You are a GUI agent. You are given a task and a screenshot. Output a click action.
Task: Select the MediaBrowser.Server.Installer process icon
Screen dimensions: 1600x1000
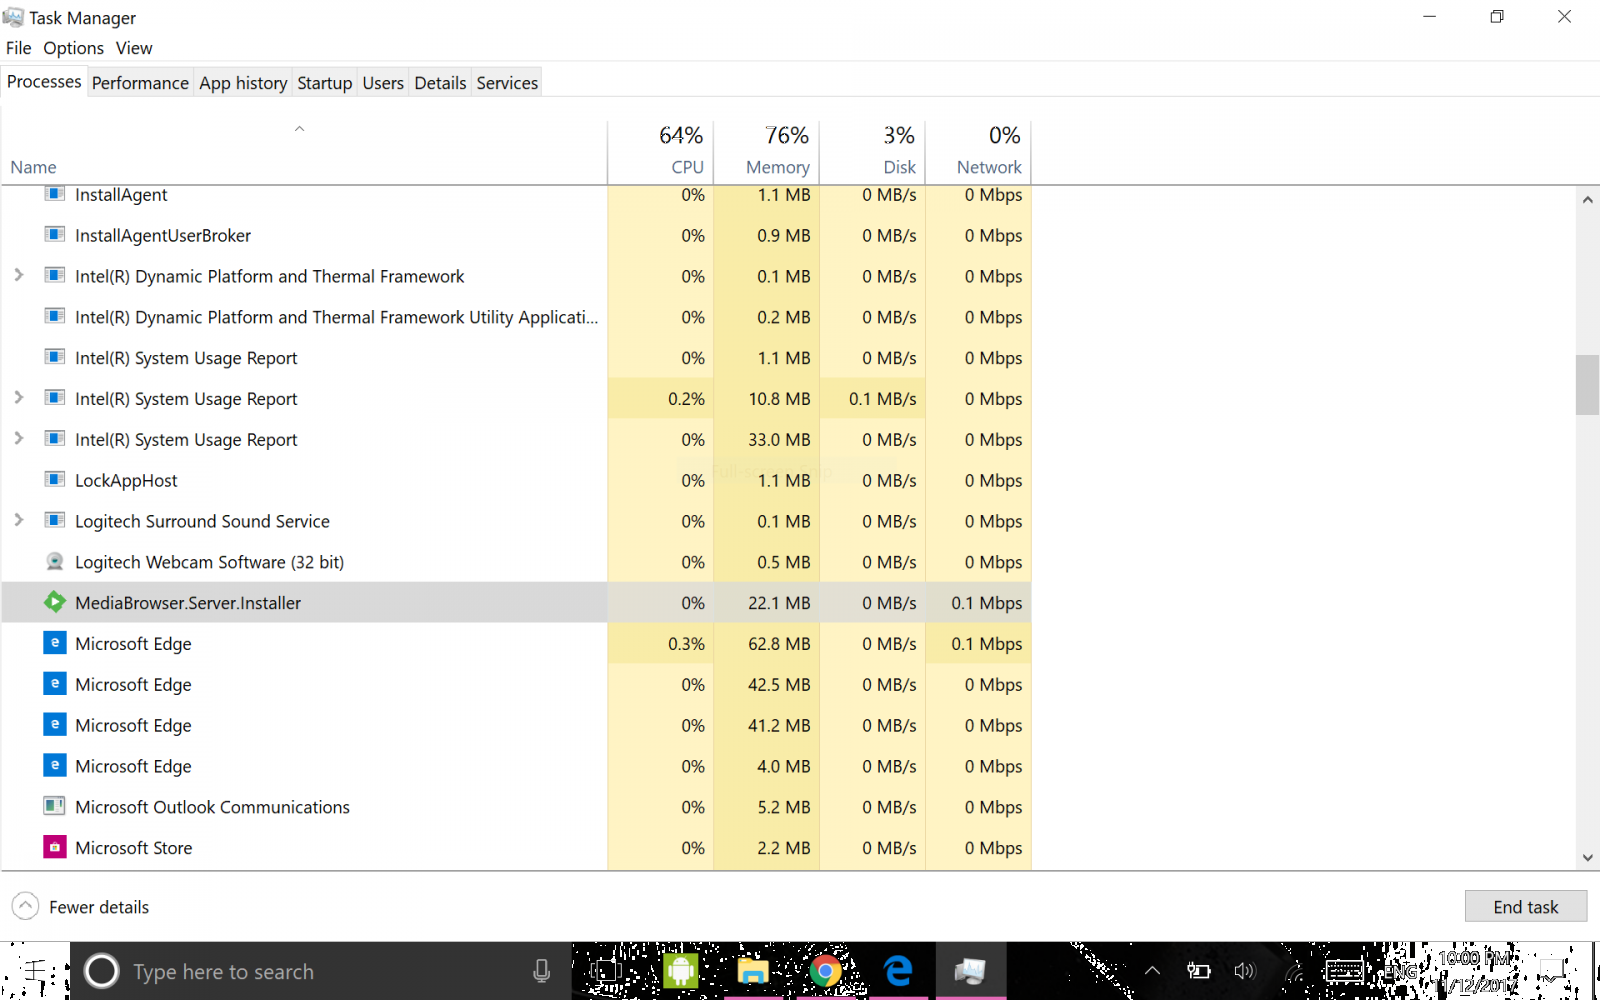pos(54,602)
